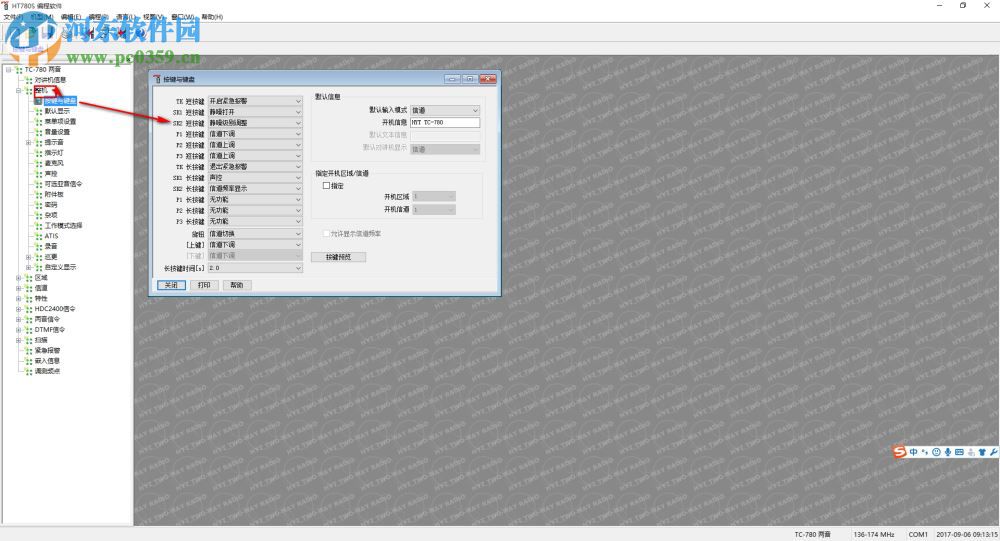Select 对讲机信息 in the tree

50,80
